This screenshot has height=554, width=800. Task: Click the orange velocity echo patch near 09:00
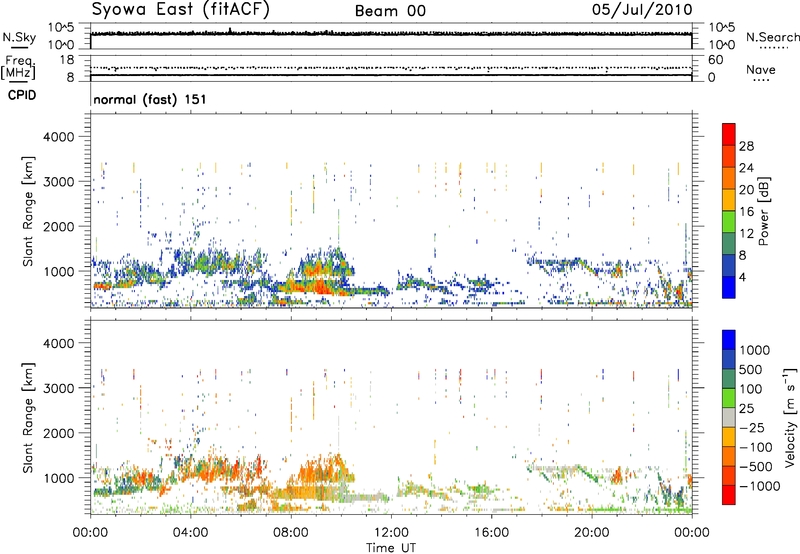[x=319, y=469]
